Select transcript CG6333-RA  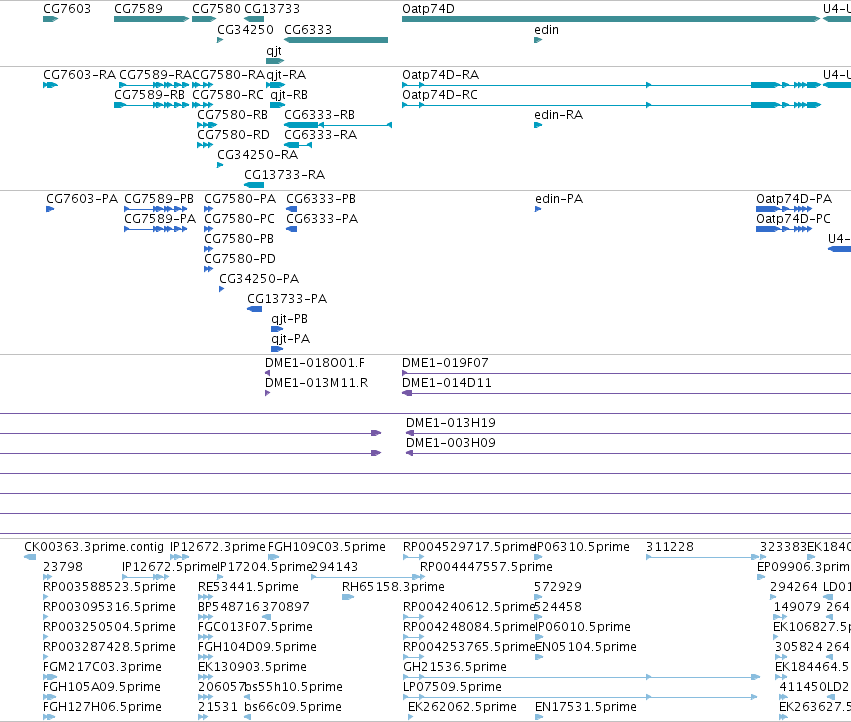321,135
